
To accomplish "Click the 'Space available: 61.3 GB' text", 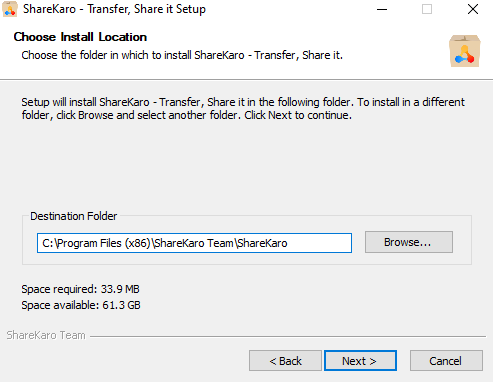I will 81,305.
